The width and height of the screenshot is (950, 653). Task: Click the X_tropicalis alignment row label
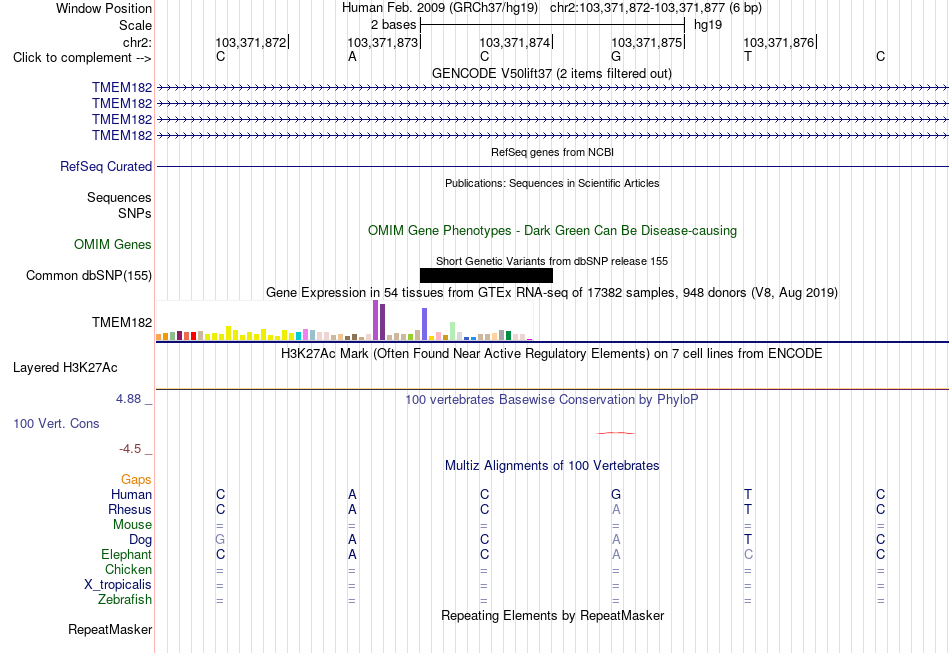tap(118, 585)
